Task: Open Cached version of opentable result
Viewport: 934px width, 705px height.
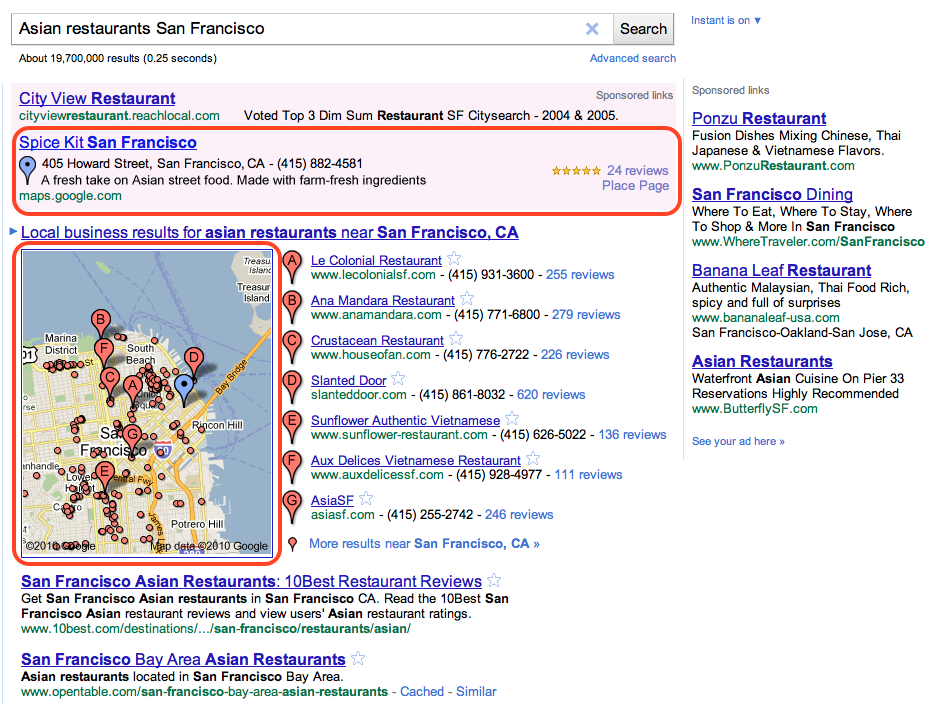Action: pyautogui.click(x=422, y=692)
